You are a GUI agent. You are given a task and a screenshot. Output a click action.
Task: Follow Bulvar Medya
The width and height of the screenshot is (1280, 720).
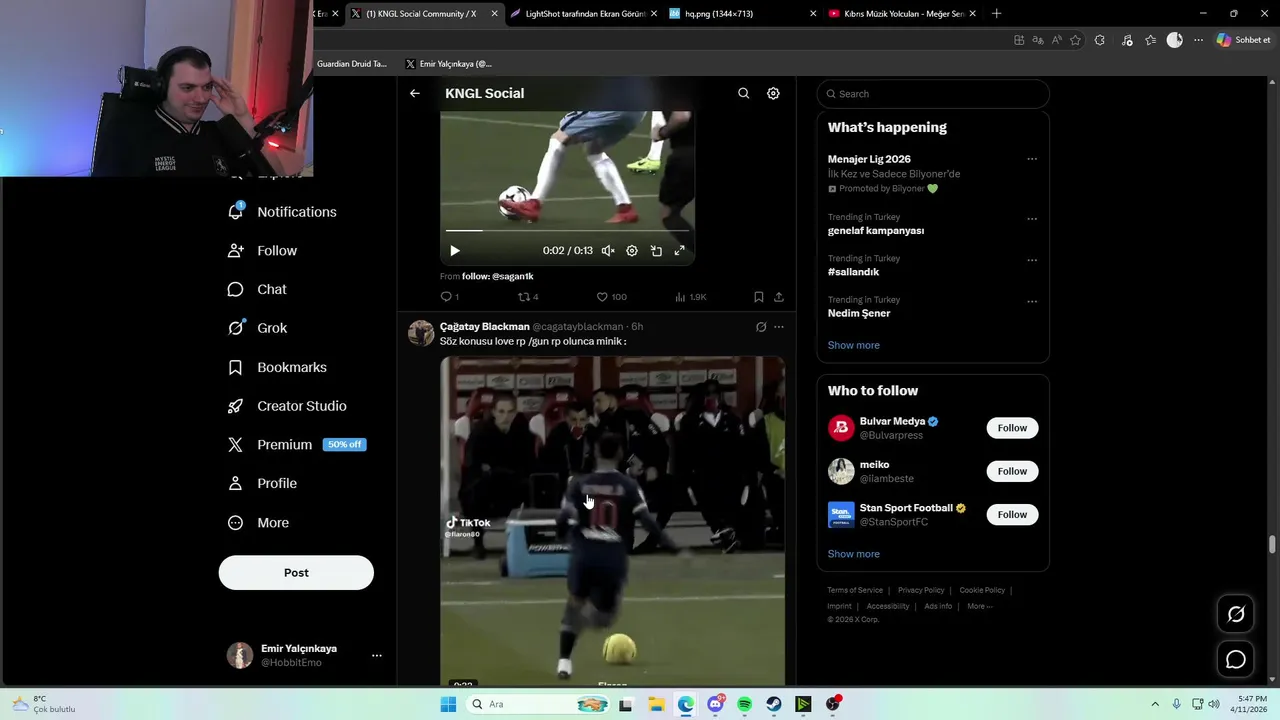[x=1012, y=428]
